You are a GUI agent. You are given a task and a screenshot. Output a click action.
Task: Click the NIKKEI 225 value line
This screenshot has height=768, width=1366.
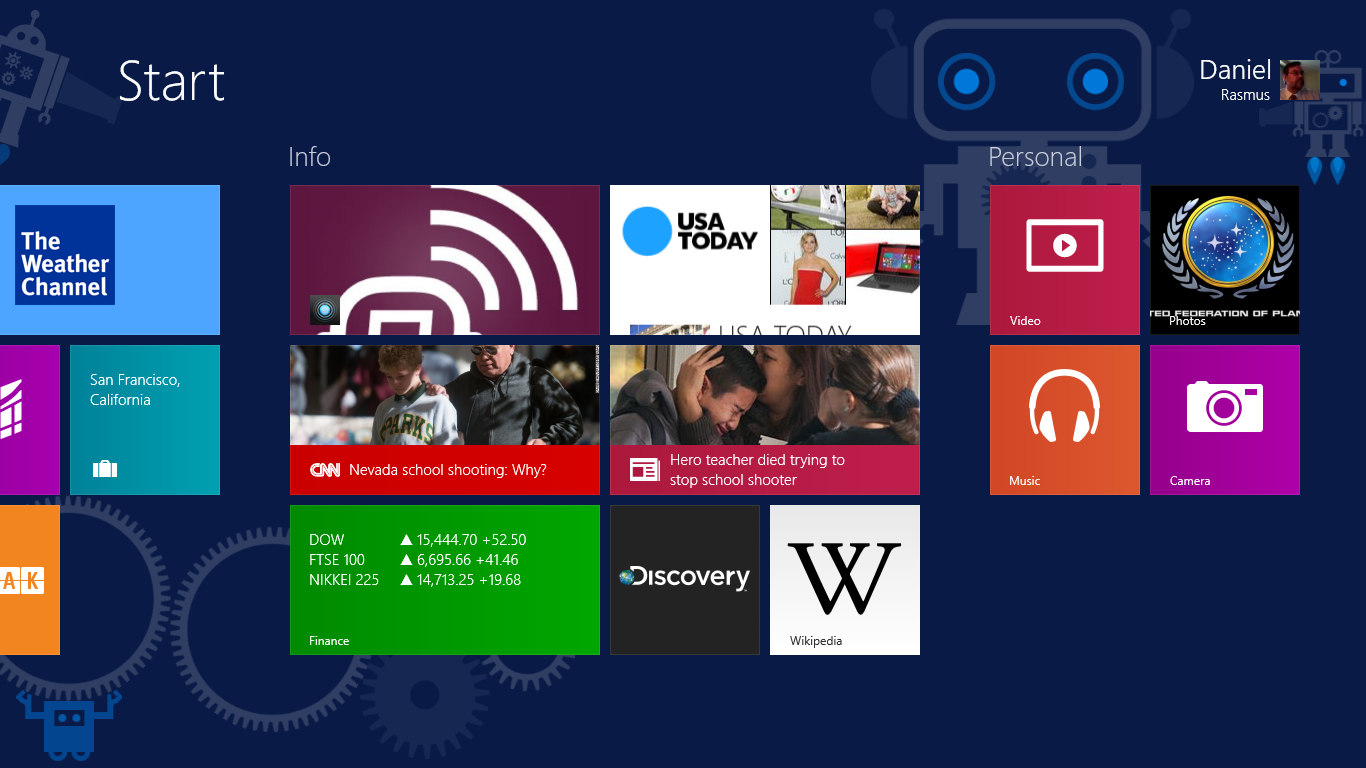coord(415,580)
